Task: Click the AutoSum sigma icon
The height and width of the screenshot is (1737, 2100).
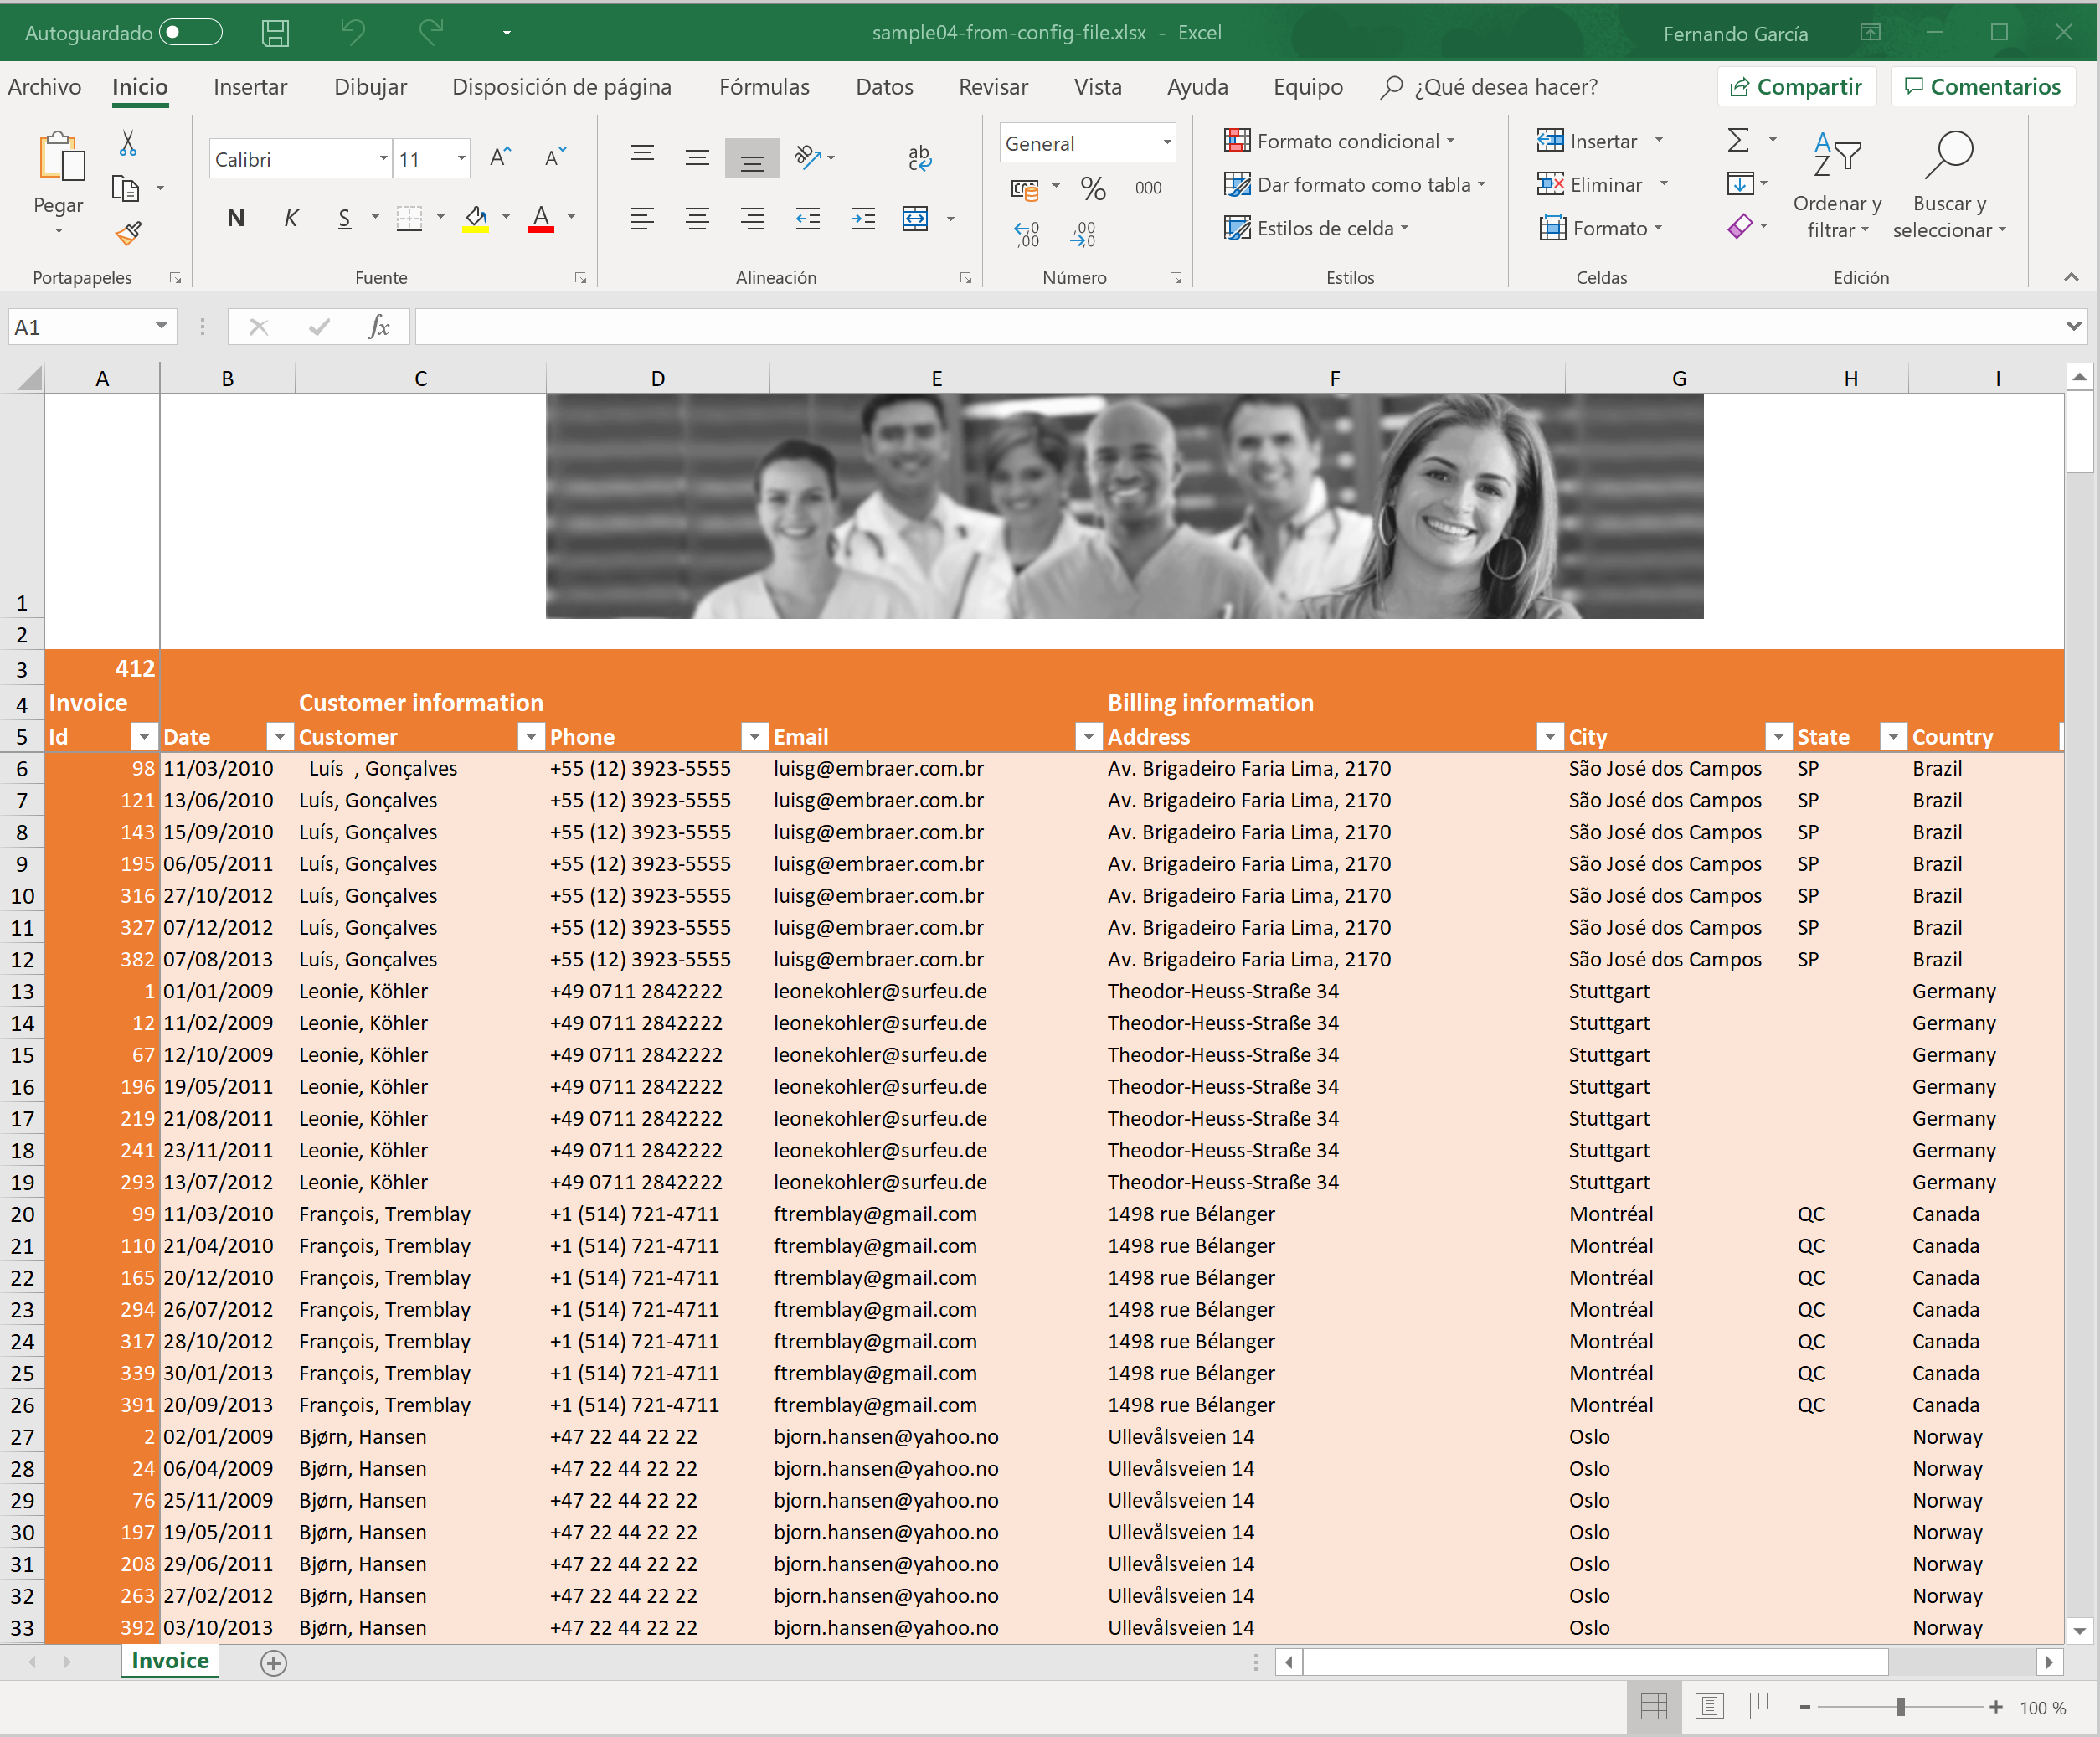Action: click(1738, 140)
